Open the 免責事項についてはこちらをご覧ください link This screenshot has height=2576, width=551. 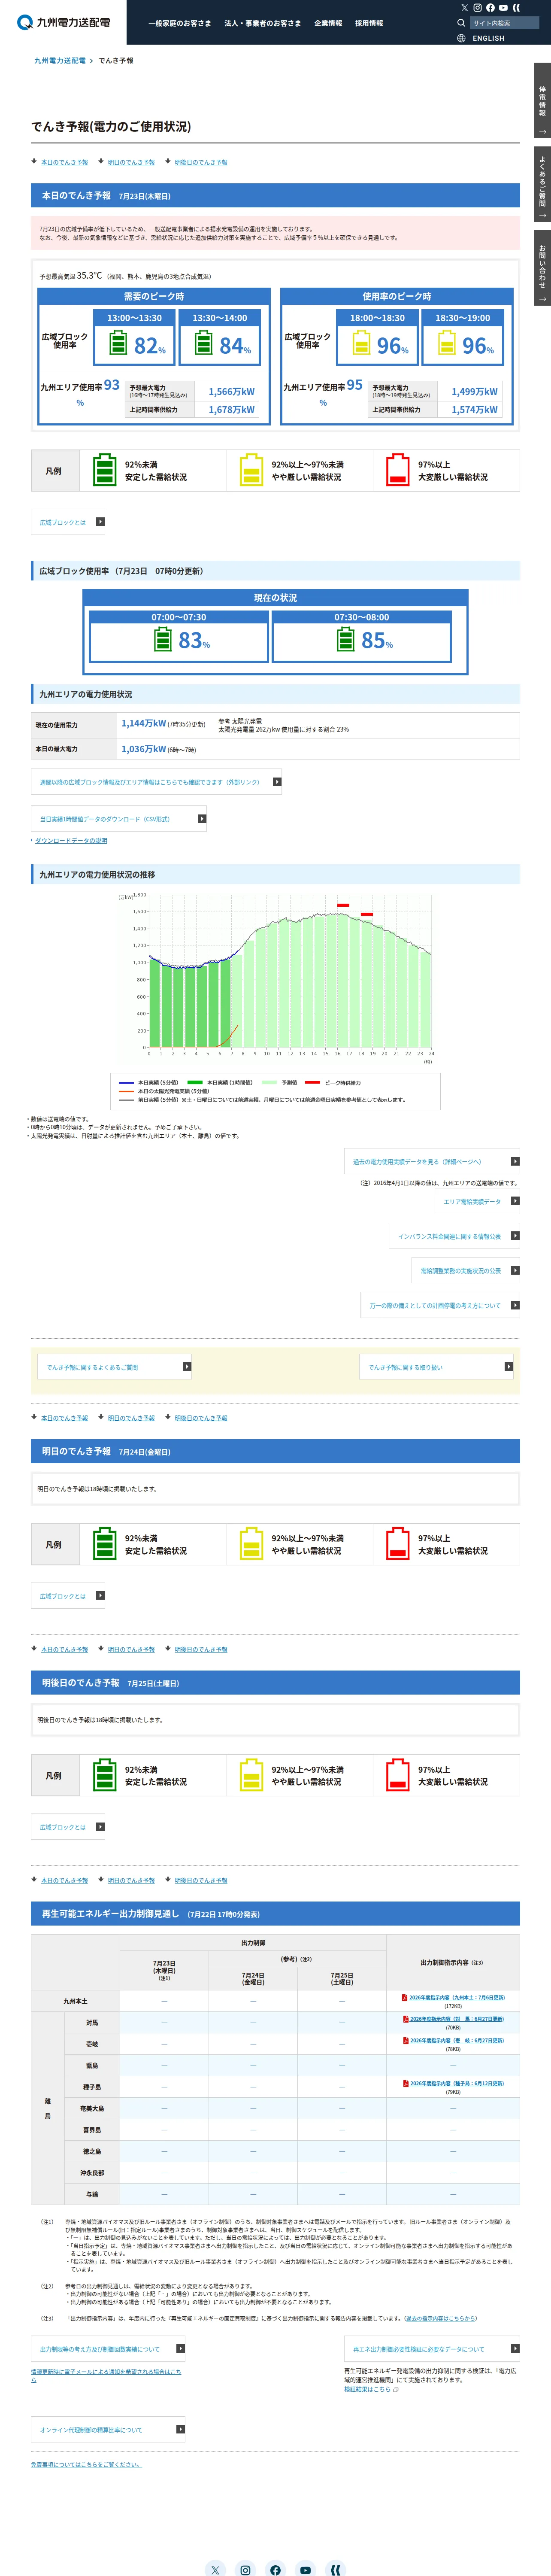point(86,2464)
